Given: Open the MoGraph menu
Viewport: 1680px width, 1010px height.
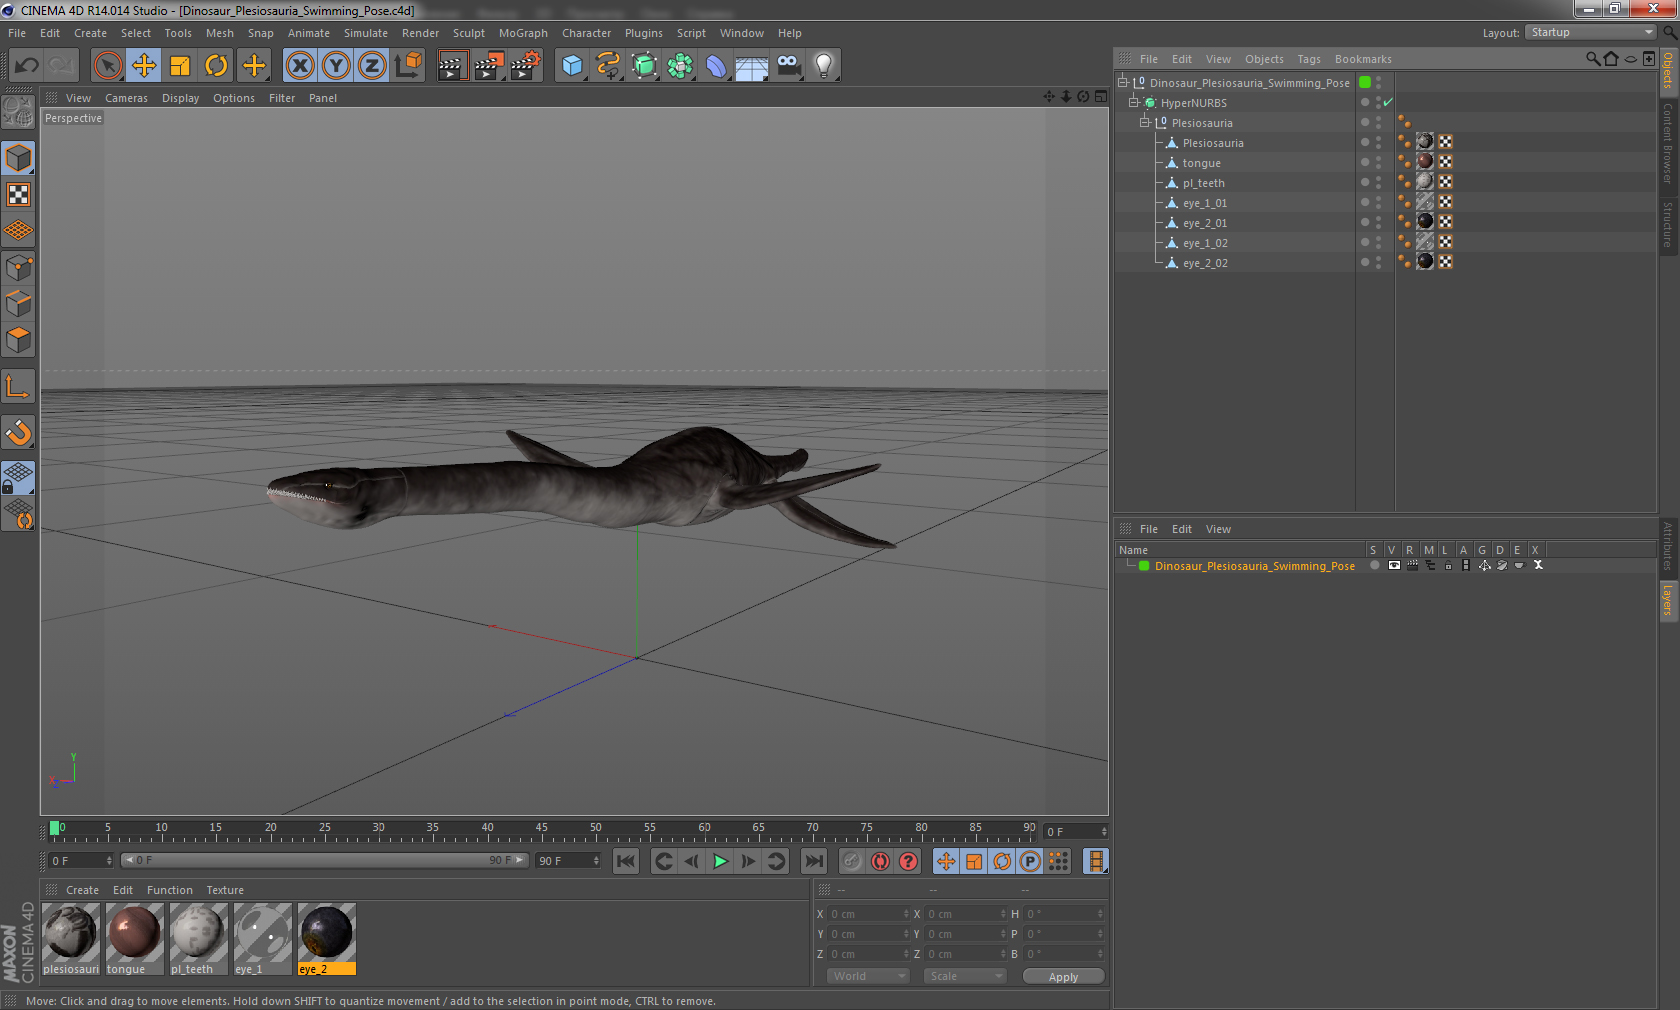Looking at the screenshot, I should pos(523,33).
